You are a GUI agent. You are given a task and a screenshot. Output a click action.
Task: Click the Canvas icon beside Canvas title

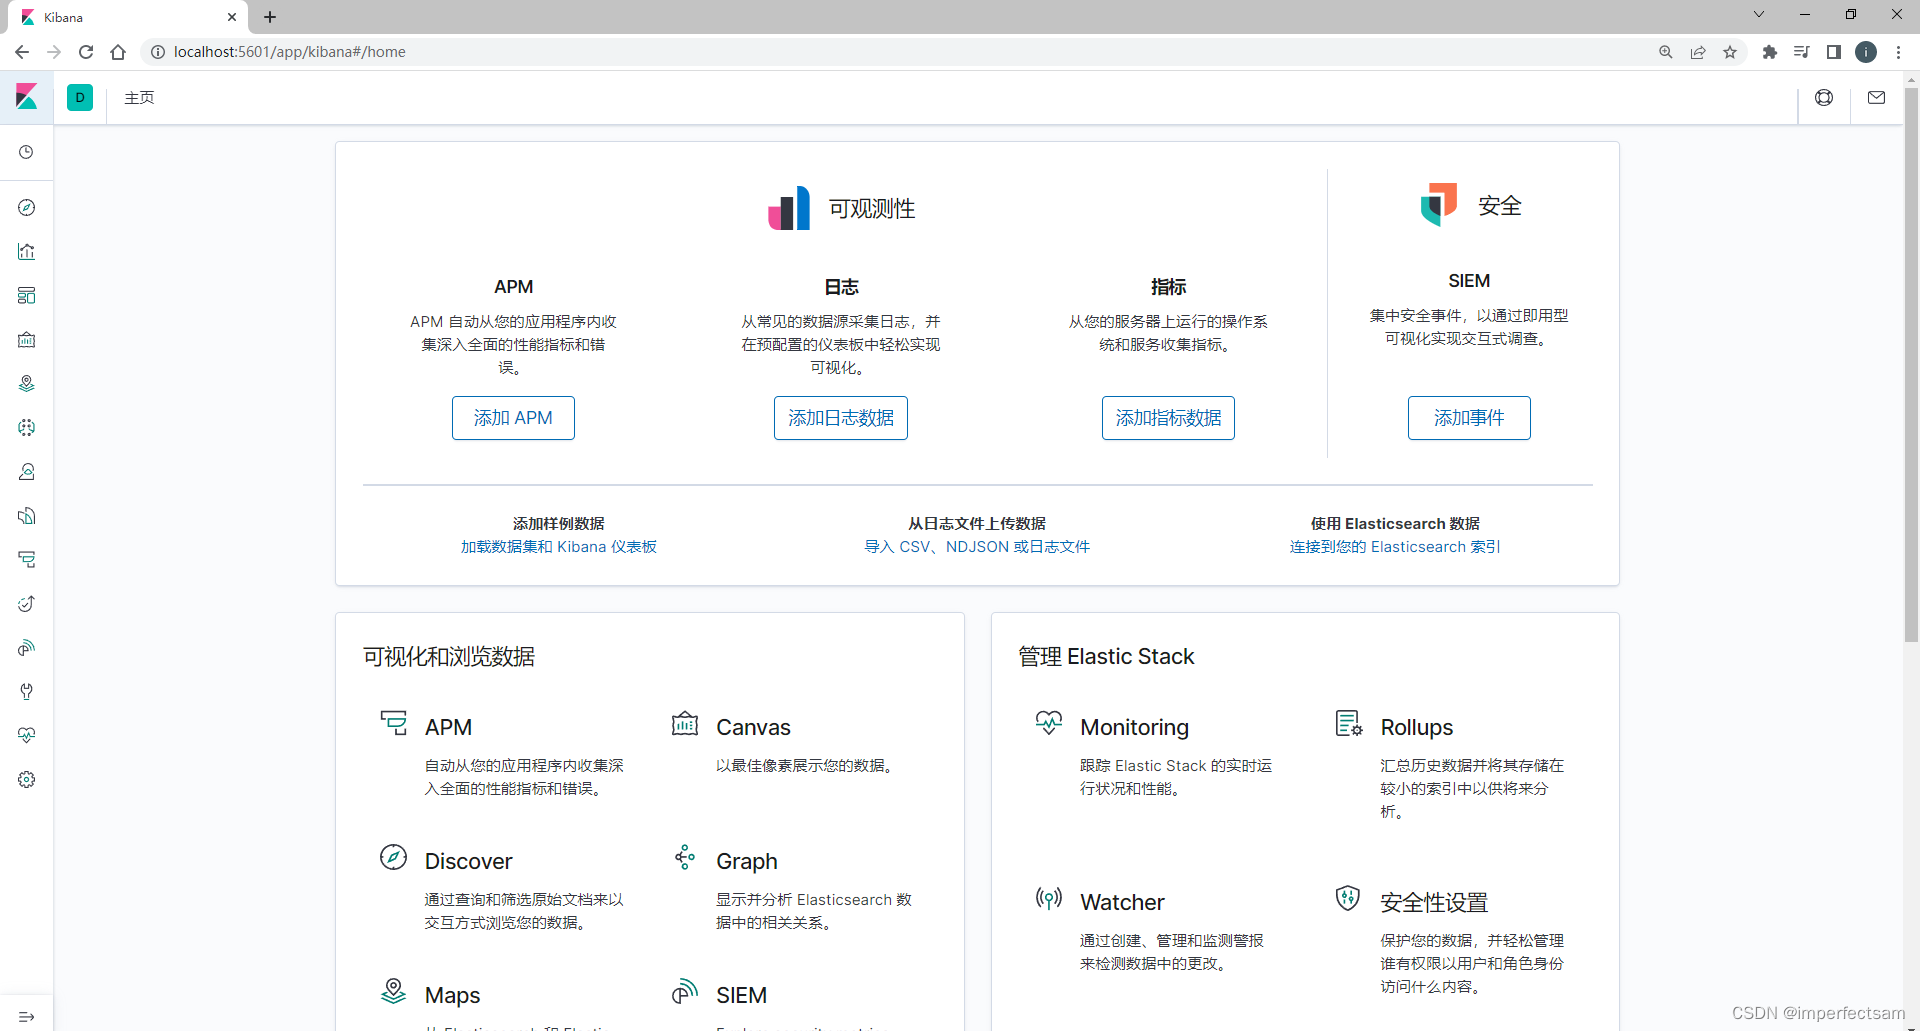(685, 723)
